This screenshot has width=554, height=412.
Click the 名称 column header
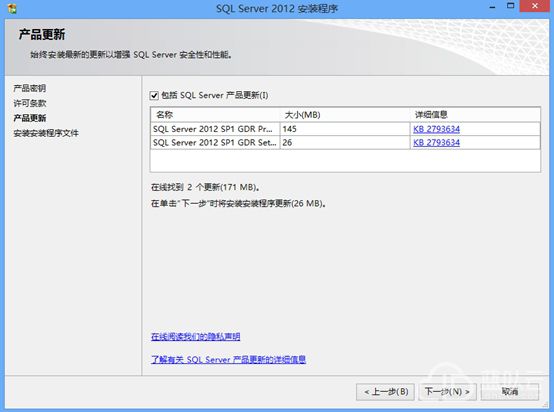215,115
